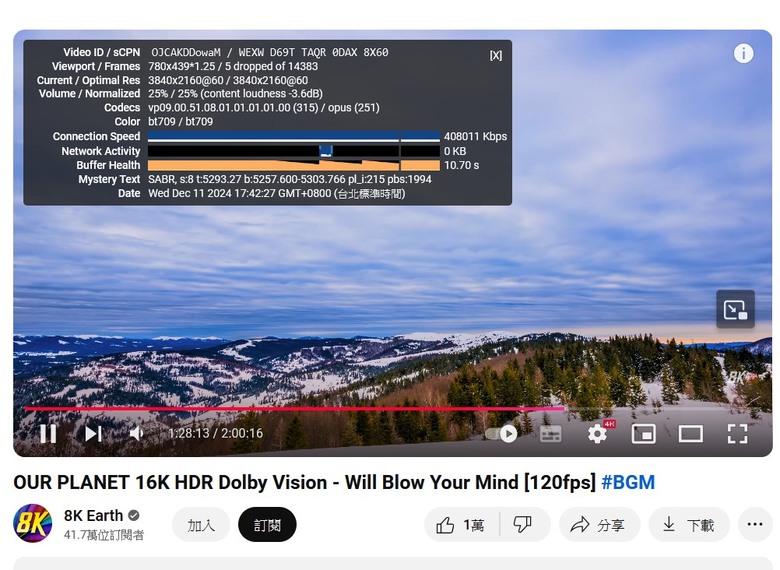Enable miniplayer mode
This screenshot has height=570, width=780.
point(644,434)
